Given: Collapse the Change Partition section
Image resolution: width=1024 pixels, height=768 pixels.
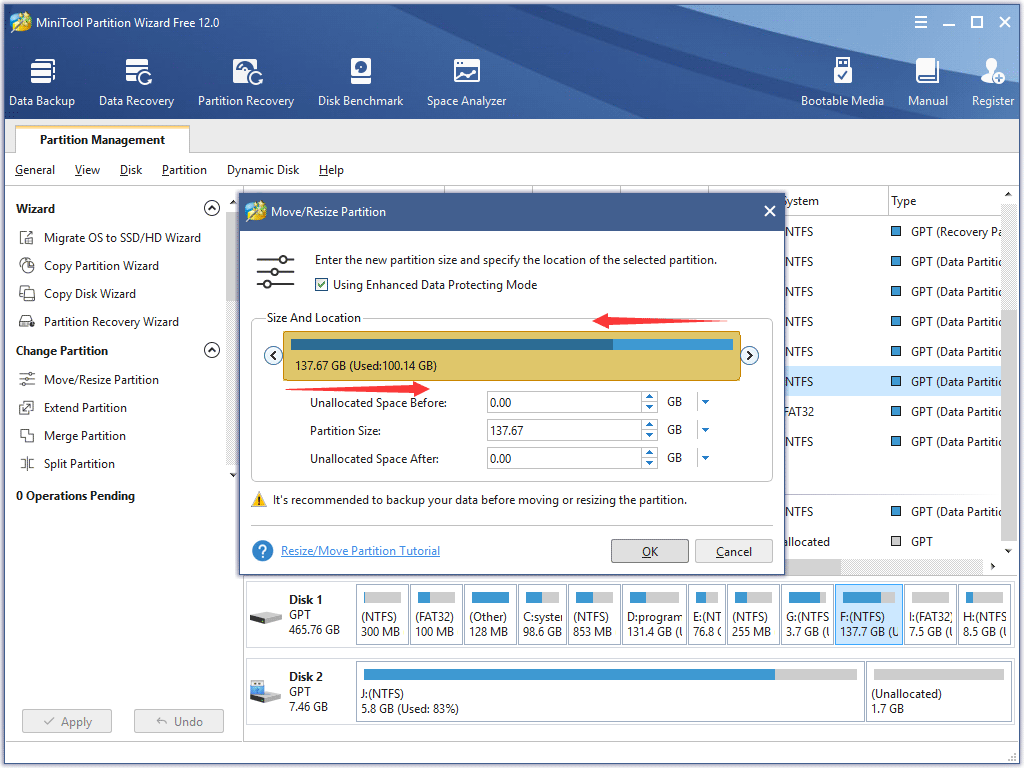Looking at the screenshot, I should 212,350.
